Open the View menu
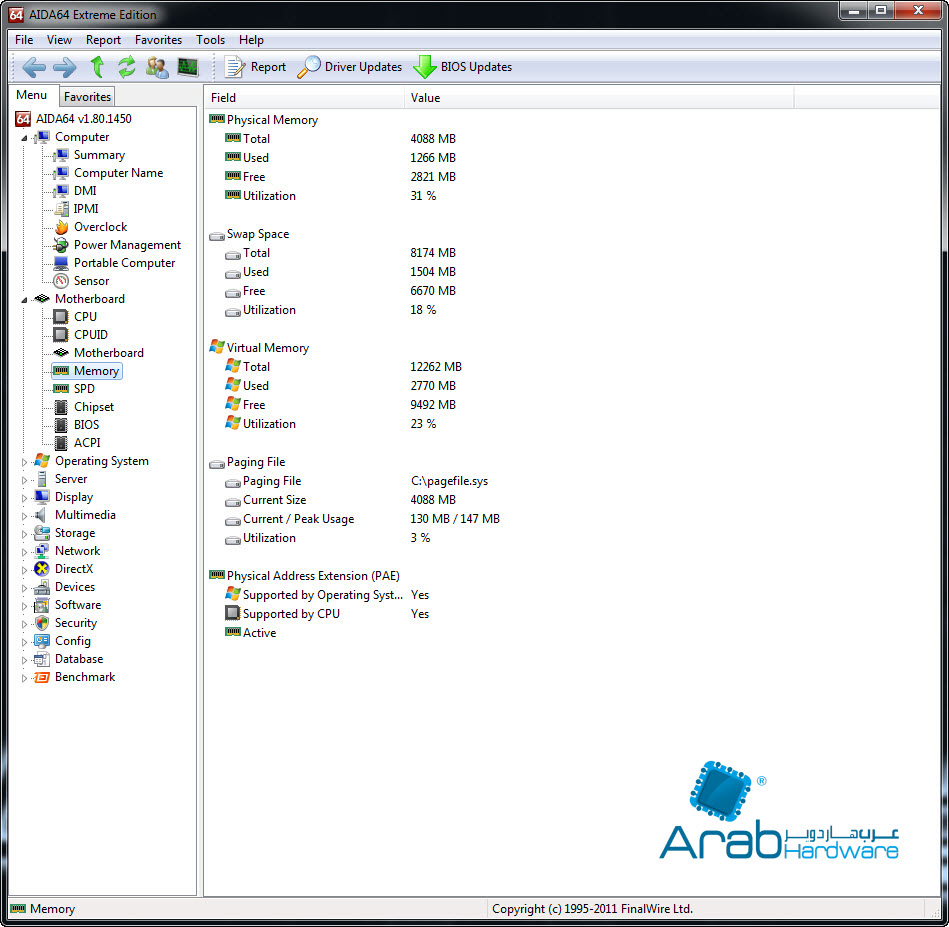This screenshot has width=949, height=927. pyautogui.click(x=59, y=40)
